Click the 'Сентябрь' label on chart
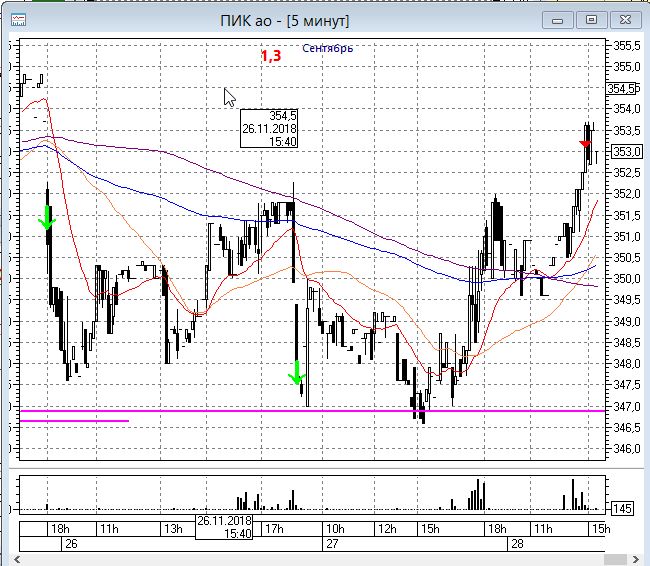This screenshot has height=566, width=650. (327, 48)
